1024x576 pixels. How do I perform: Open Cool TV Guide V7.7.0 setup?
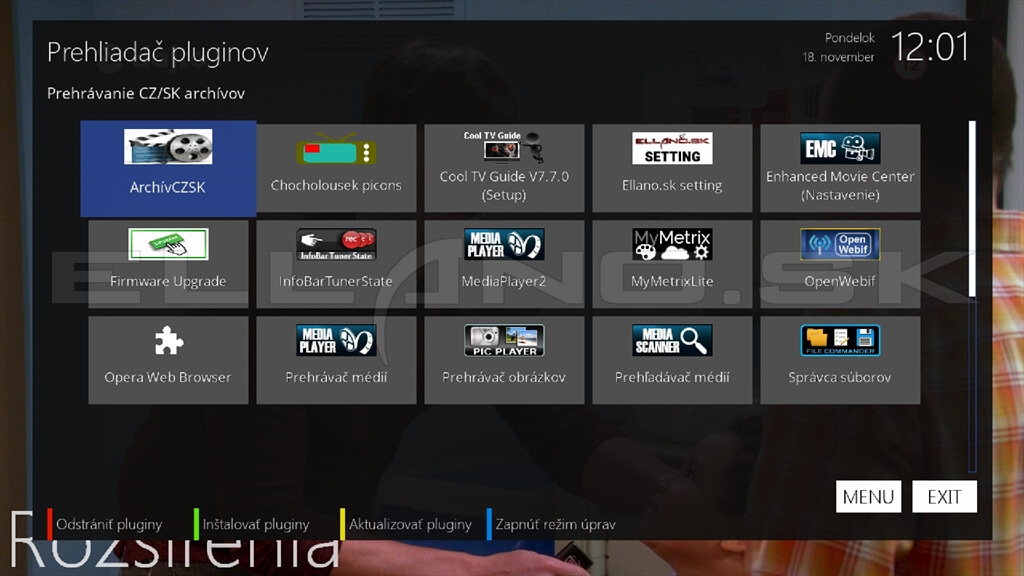pos(504,168)
